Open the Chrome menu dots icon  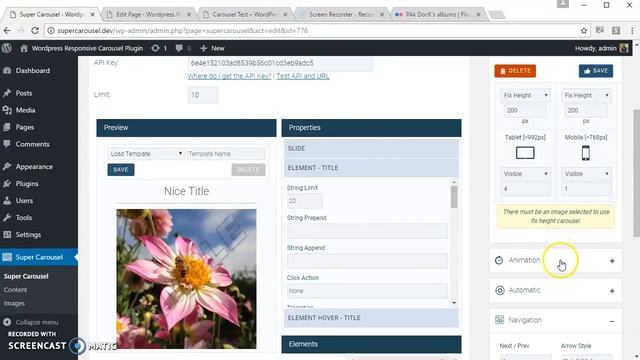coord(632,31)
